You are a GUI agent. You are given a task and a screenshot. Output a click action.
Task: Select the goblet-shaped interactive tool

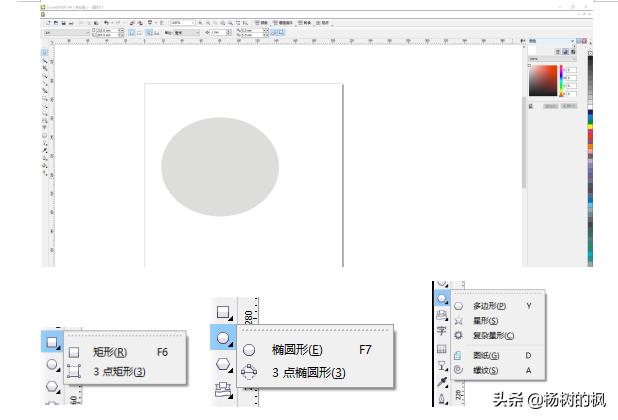click(441, 366)
